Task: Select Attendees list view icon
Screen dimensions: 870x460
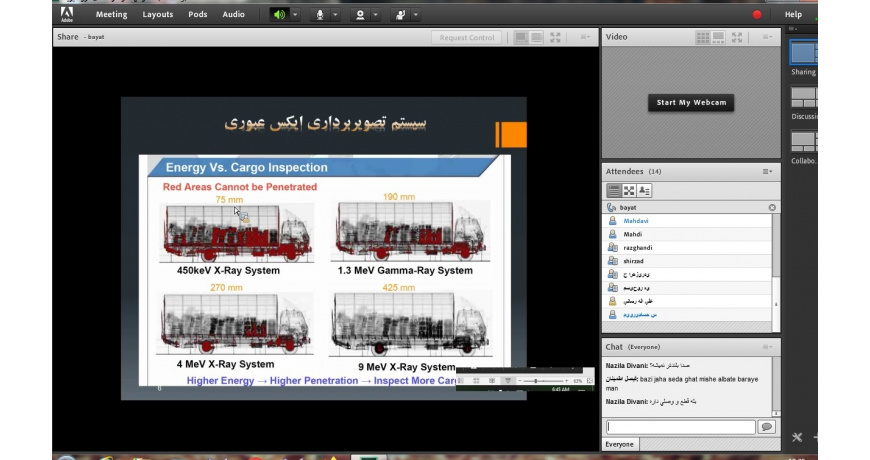Action: coord(614,191)
